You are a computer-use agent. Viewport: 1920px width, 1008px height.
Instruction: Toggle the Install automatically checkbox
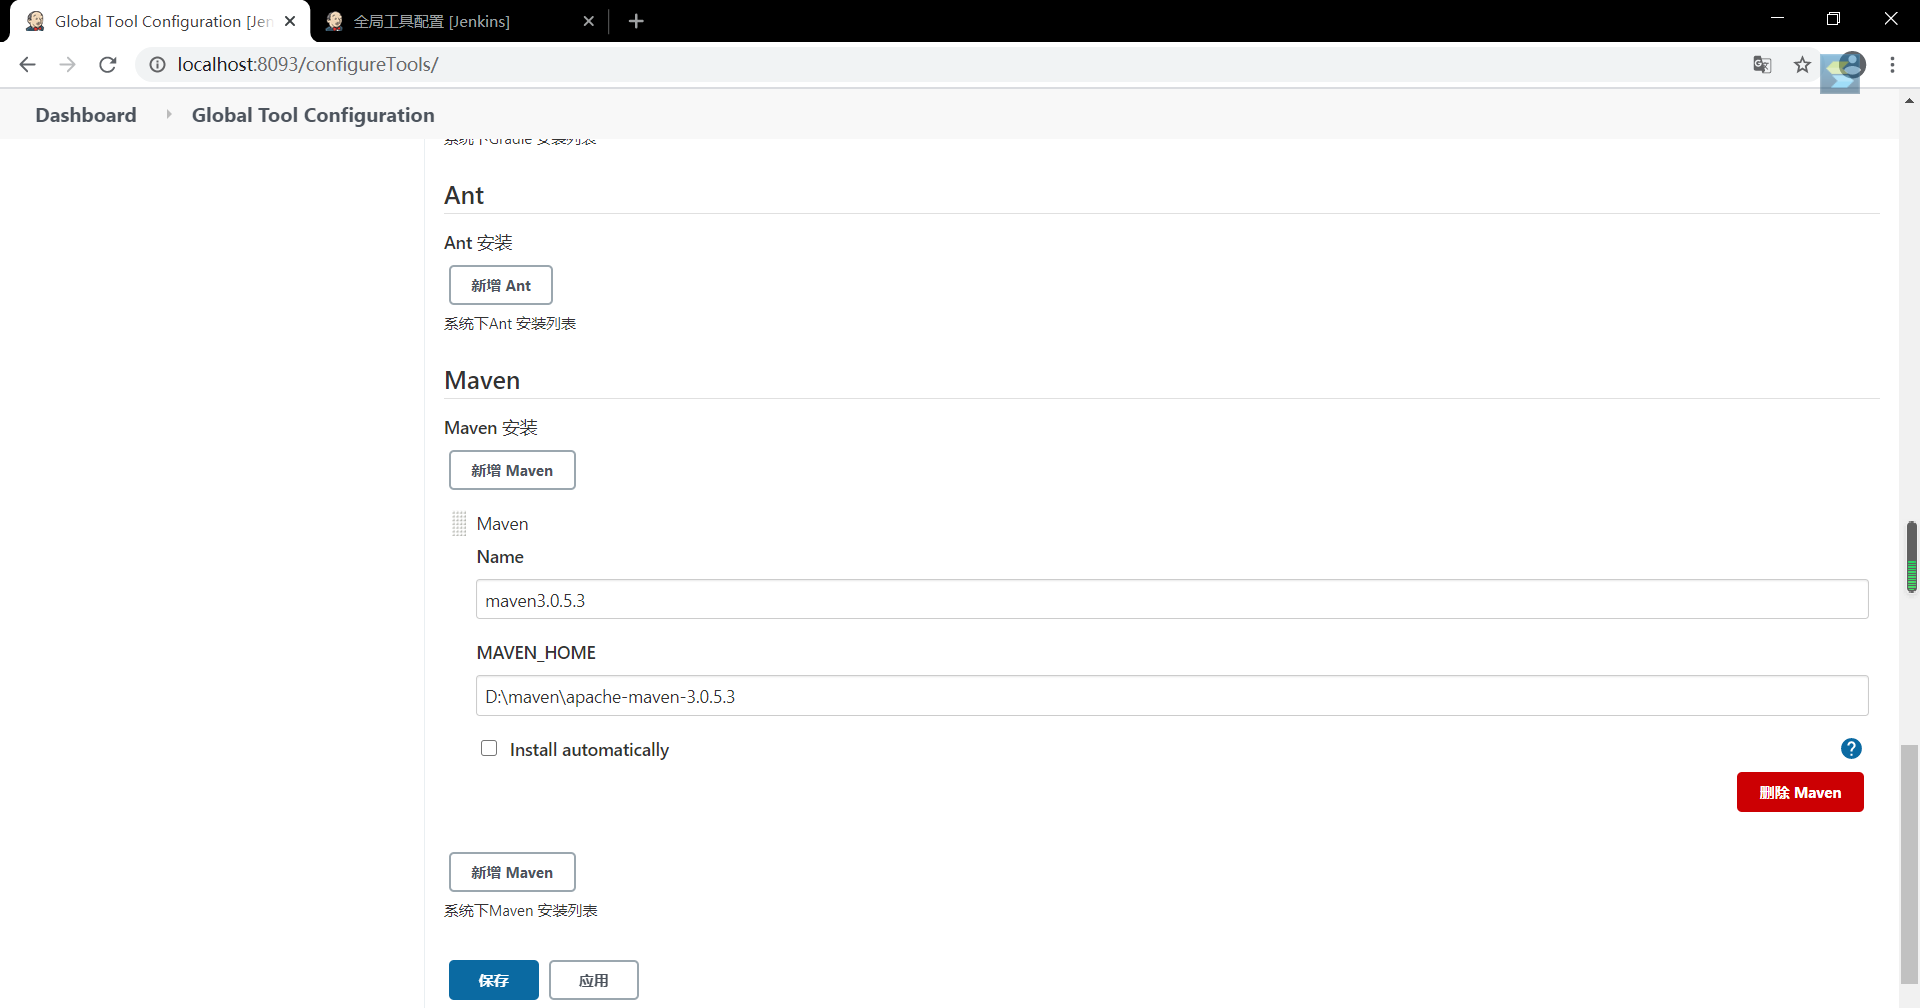coord(489,748)
